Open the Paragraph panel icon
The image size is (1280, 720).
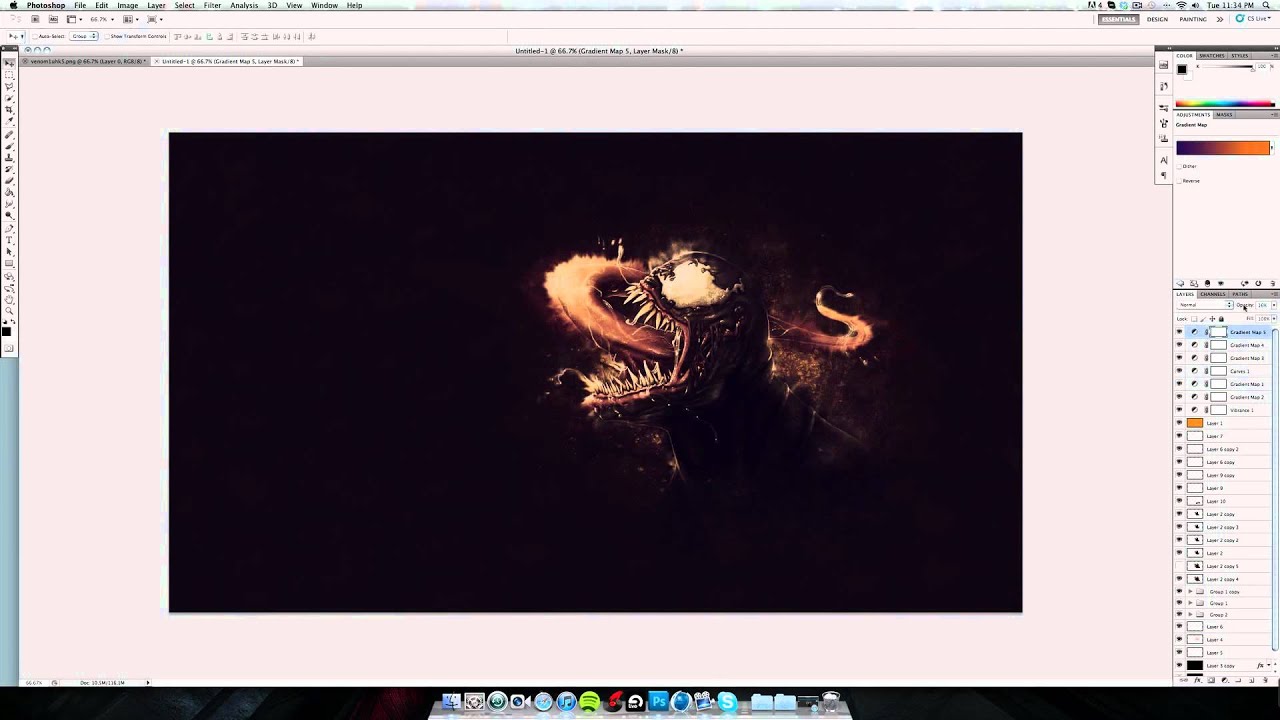point(1164,175)
